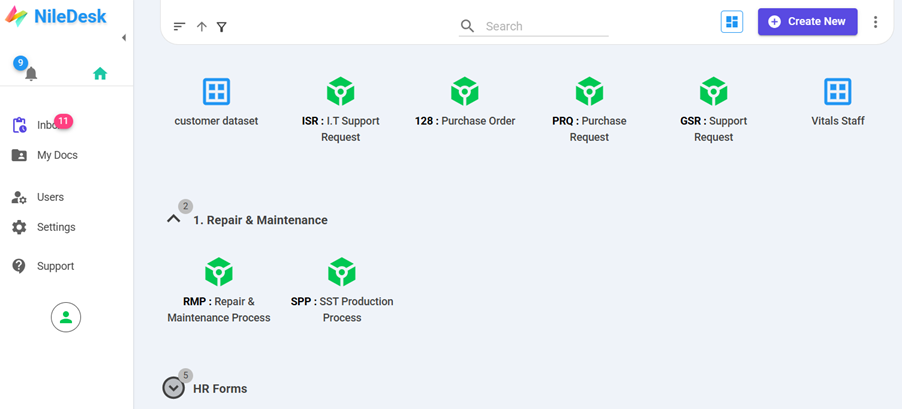Open the Support link in sidebar
The image size is (902, 409).
pos(55,266)
